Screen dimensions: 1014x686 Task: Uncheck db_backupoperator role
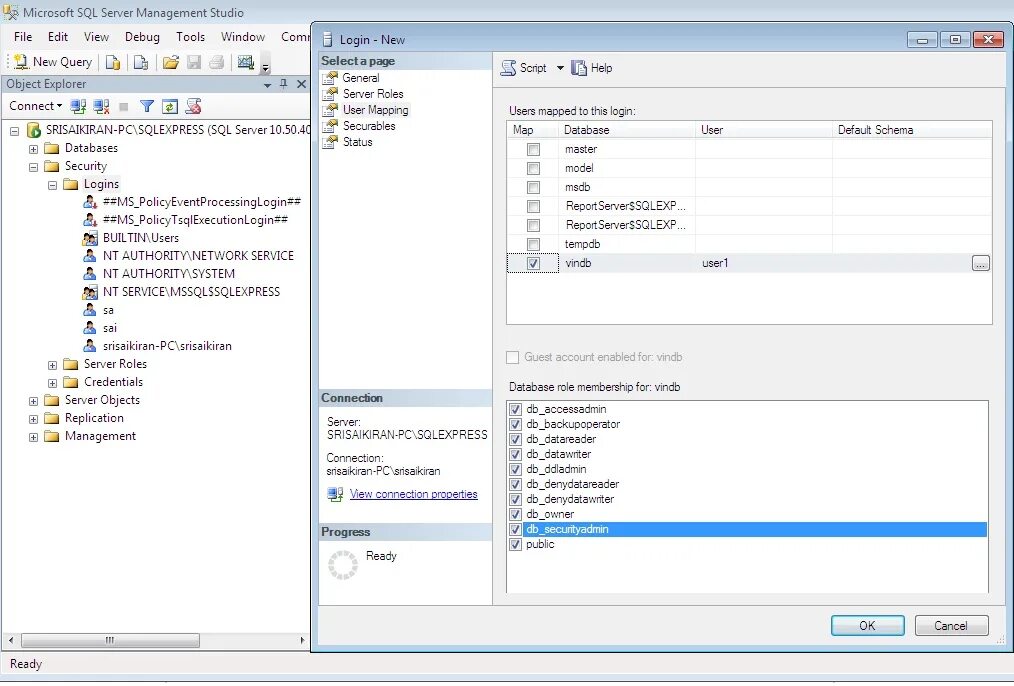click(515, 425)
